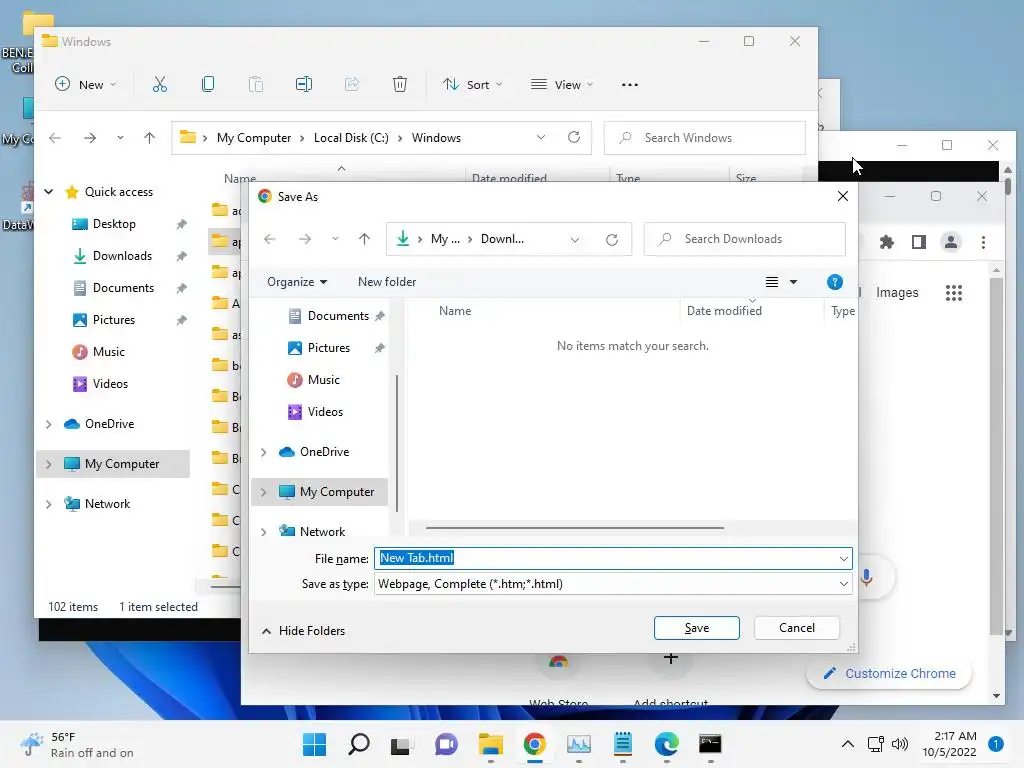The image size is (1024, 768).
Task: Click Customize Chrome button
Action: coord(889,673)
